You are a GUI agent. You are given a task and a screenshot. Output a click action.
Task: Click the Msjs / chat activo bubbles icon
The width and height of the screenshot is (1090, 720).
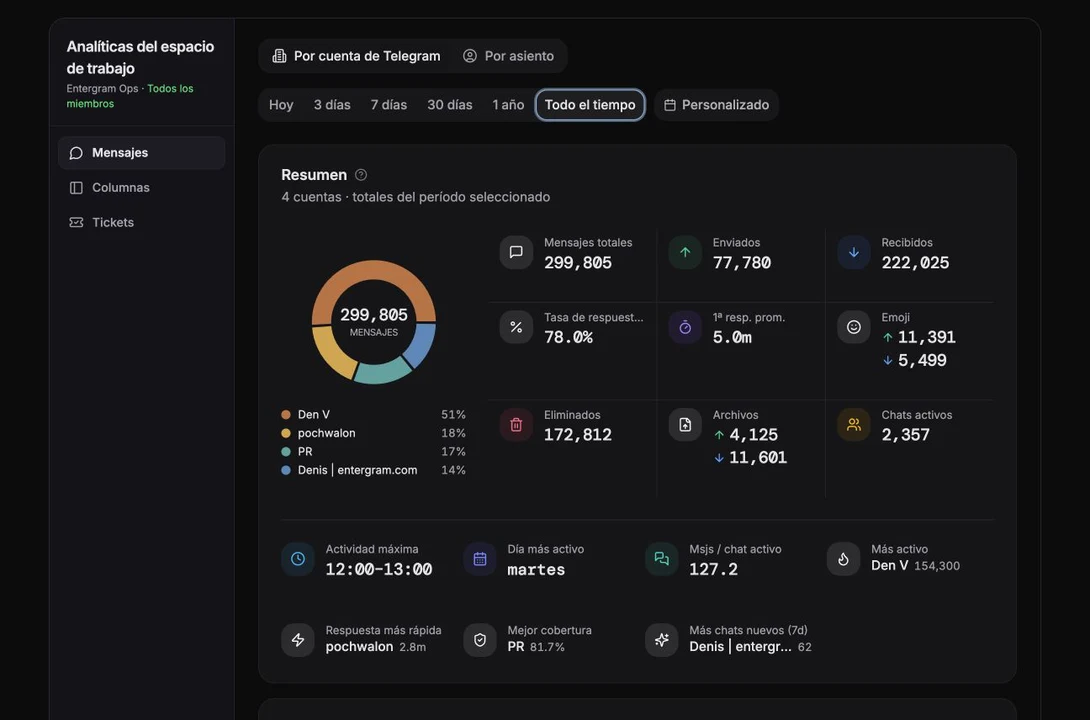click(662, 559)
